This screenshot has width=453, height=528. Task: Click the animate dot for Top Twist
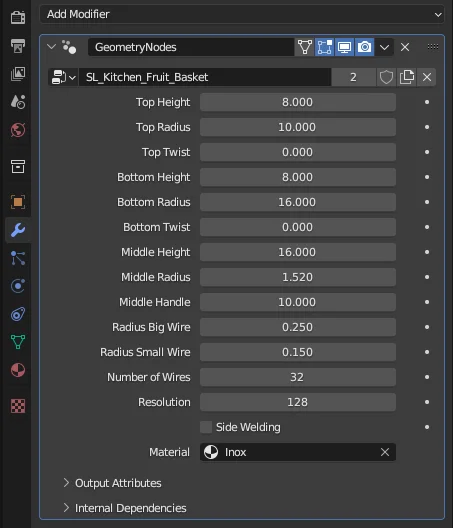[427, 152]
